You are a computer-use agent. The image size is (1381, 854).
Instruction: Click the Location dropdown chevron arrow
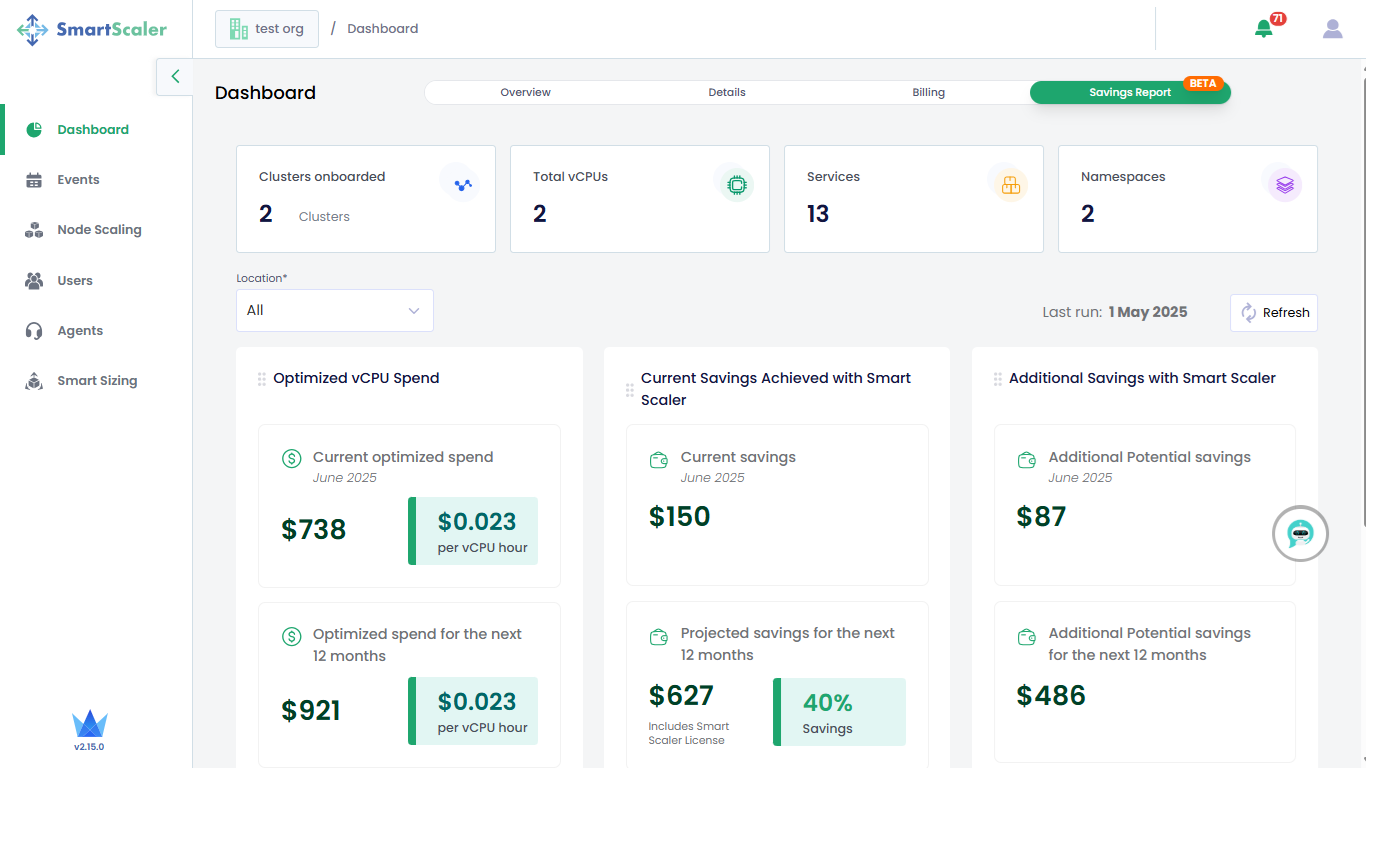coord(413,311)
